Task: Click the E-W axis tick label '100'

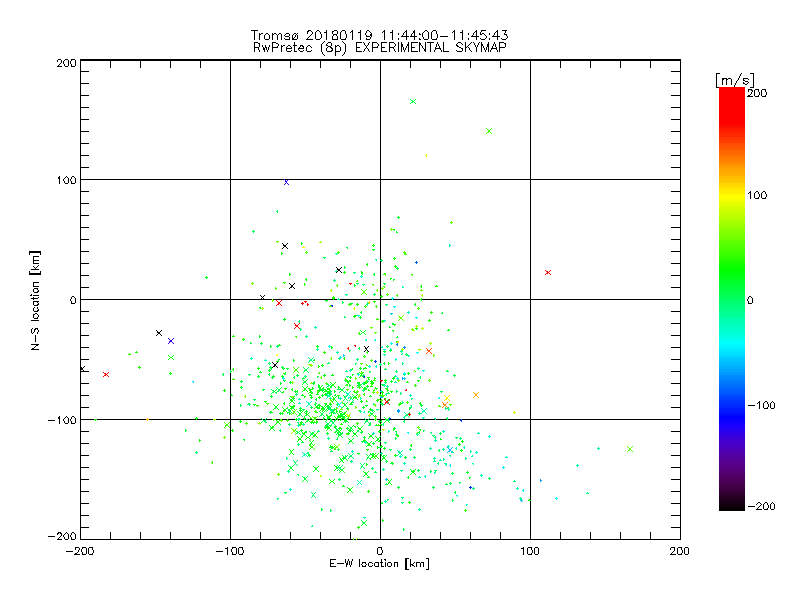Action: point(530,551)
